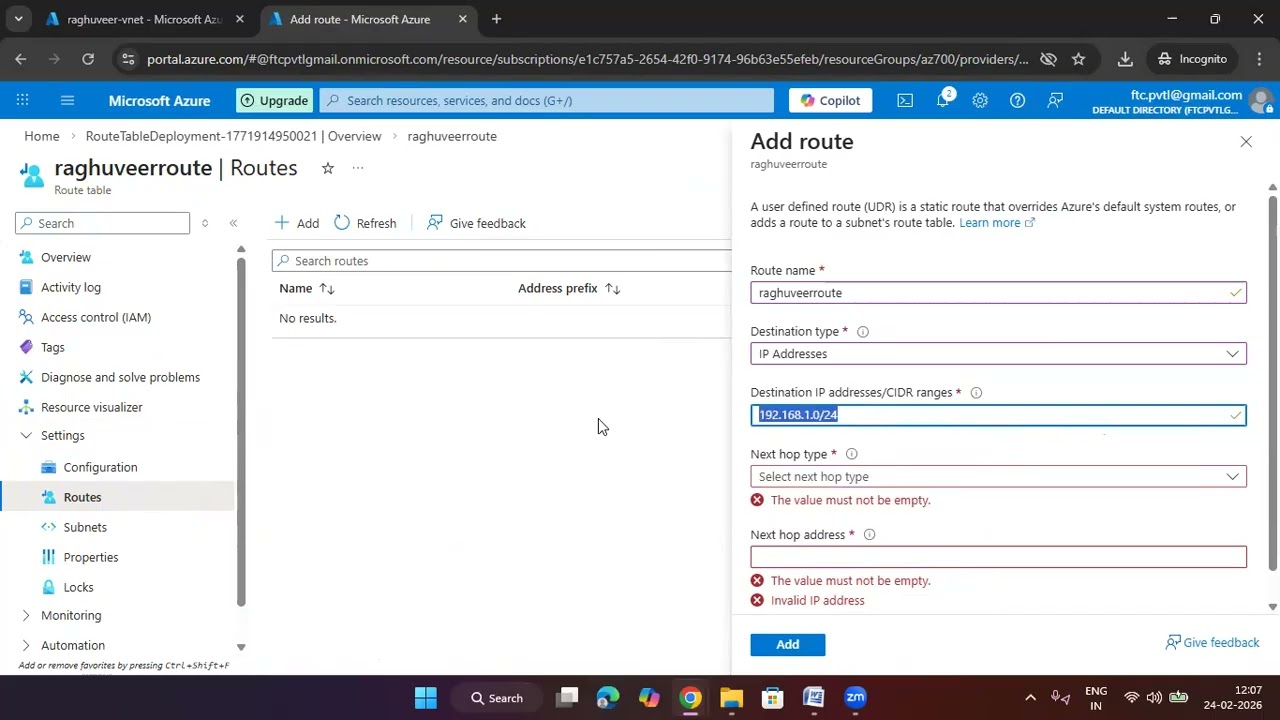Open File Explorer from taskbar
The image size is (1280, 720).
pyautogui.click(x=731, y=698)
